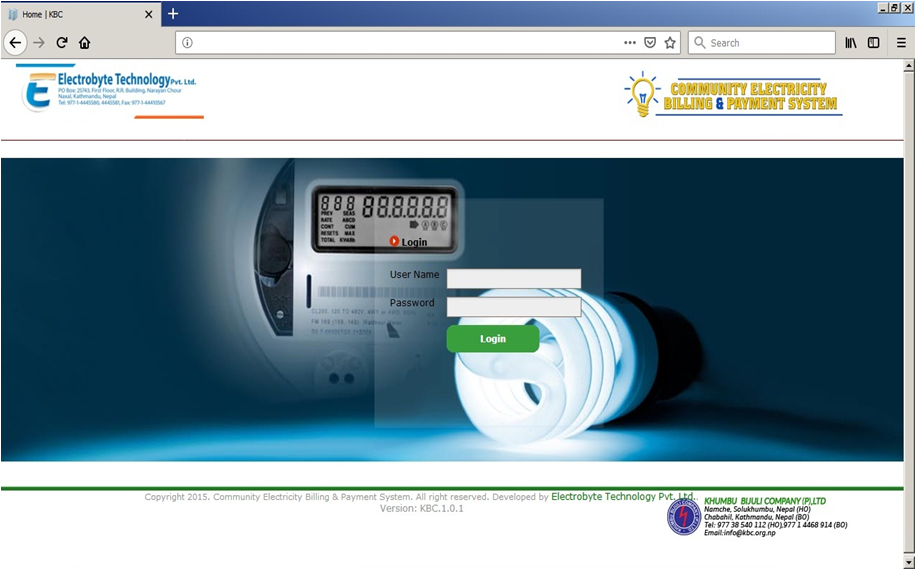Click inside the browser Search box
This screenshot has width=916, height=570.
point(768,43)
